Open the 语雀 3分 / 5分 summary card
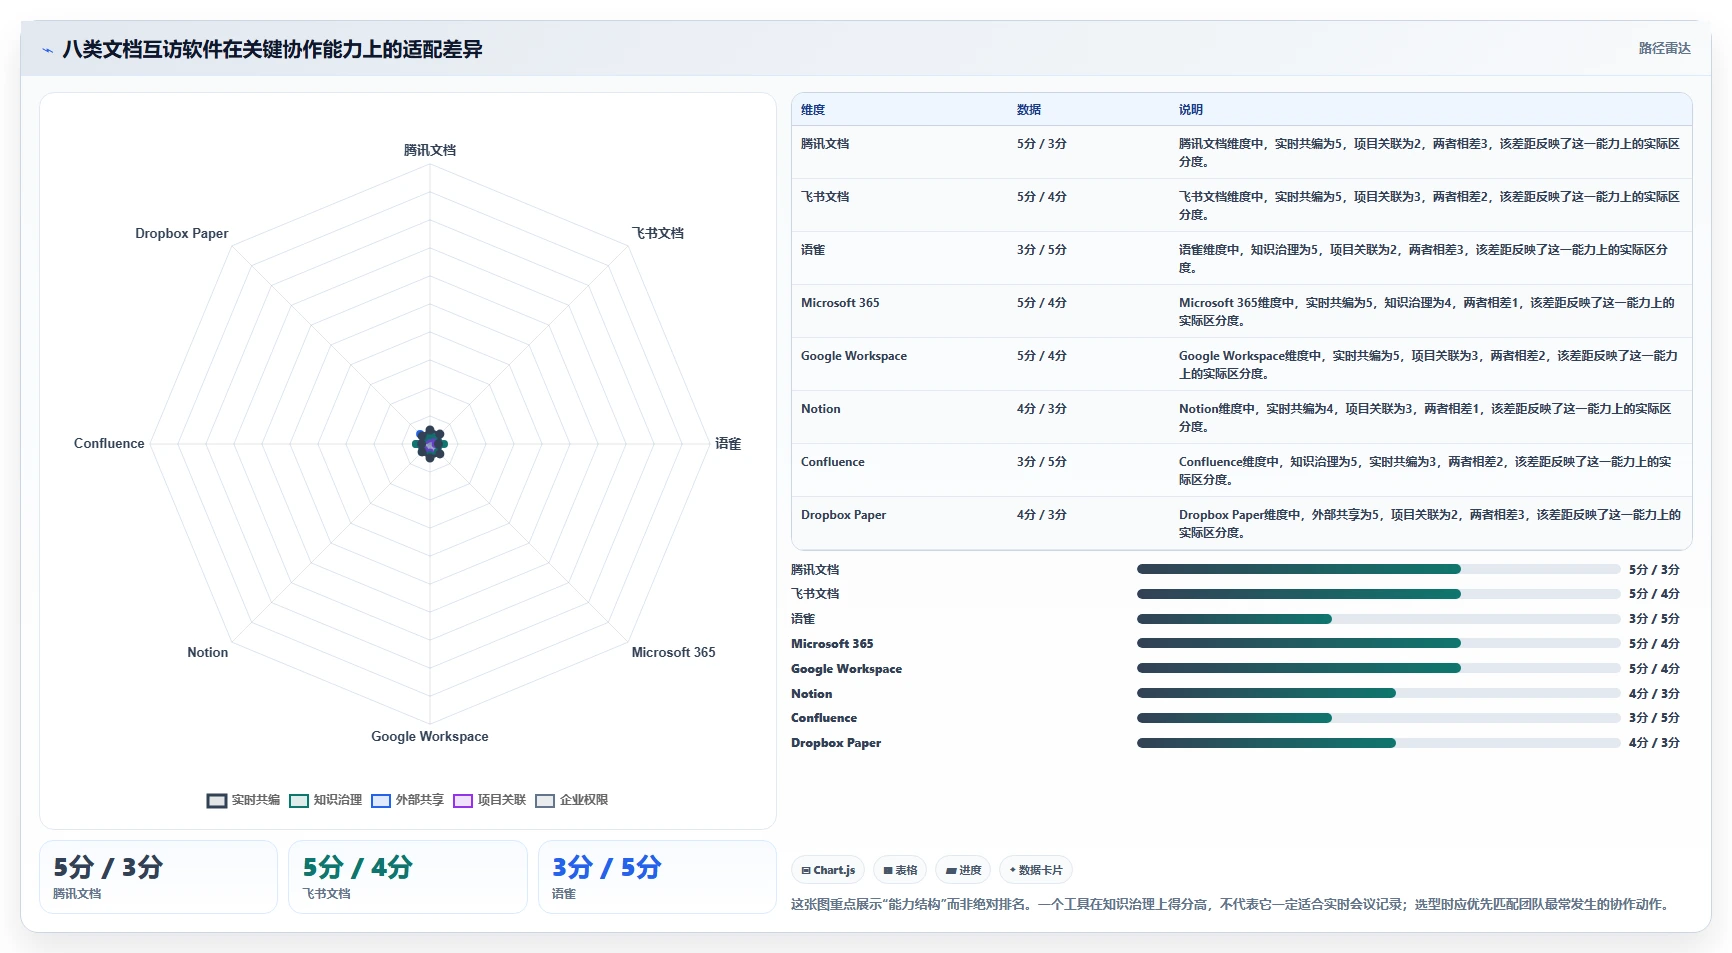 [x=657, y=877]
